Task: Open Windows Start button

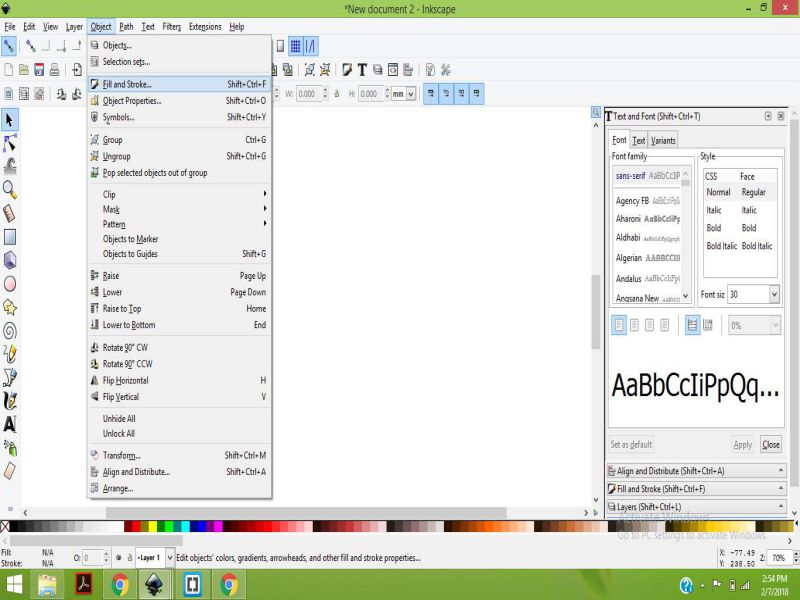Action: [x=14, y=585]
